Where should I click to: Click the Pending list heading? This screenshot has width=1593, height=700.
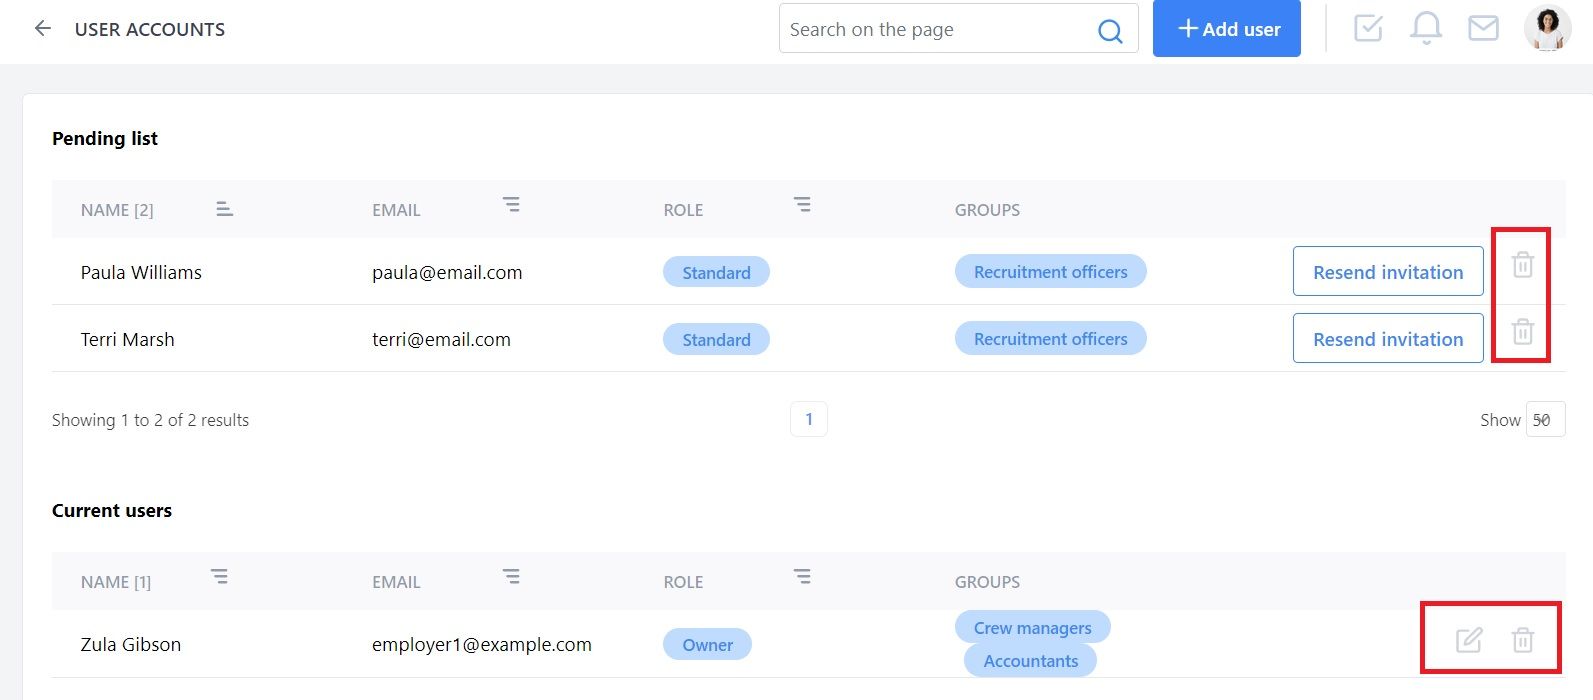(105, 138)
